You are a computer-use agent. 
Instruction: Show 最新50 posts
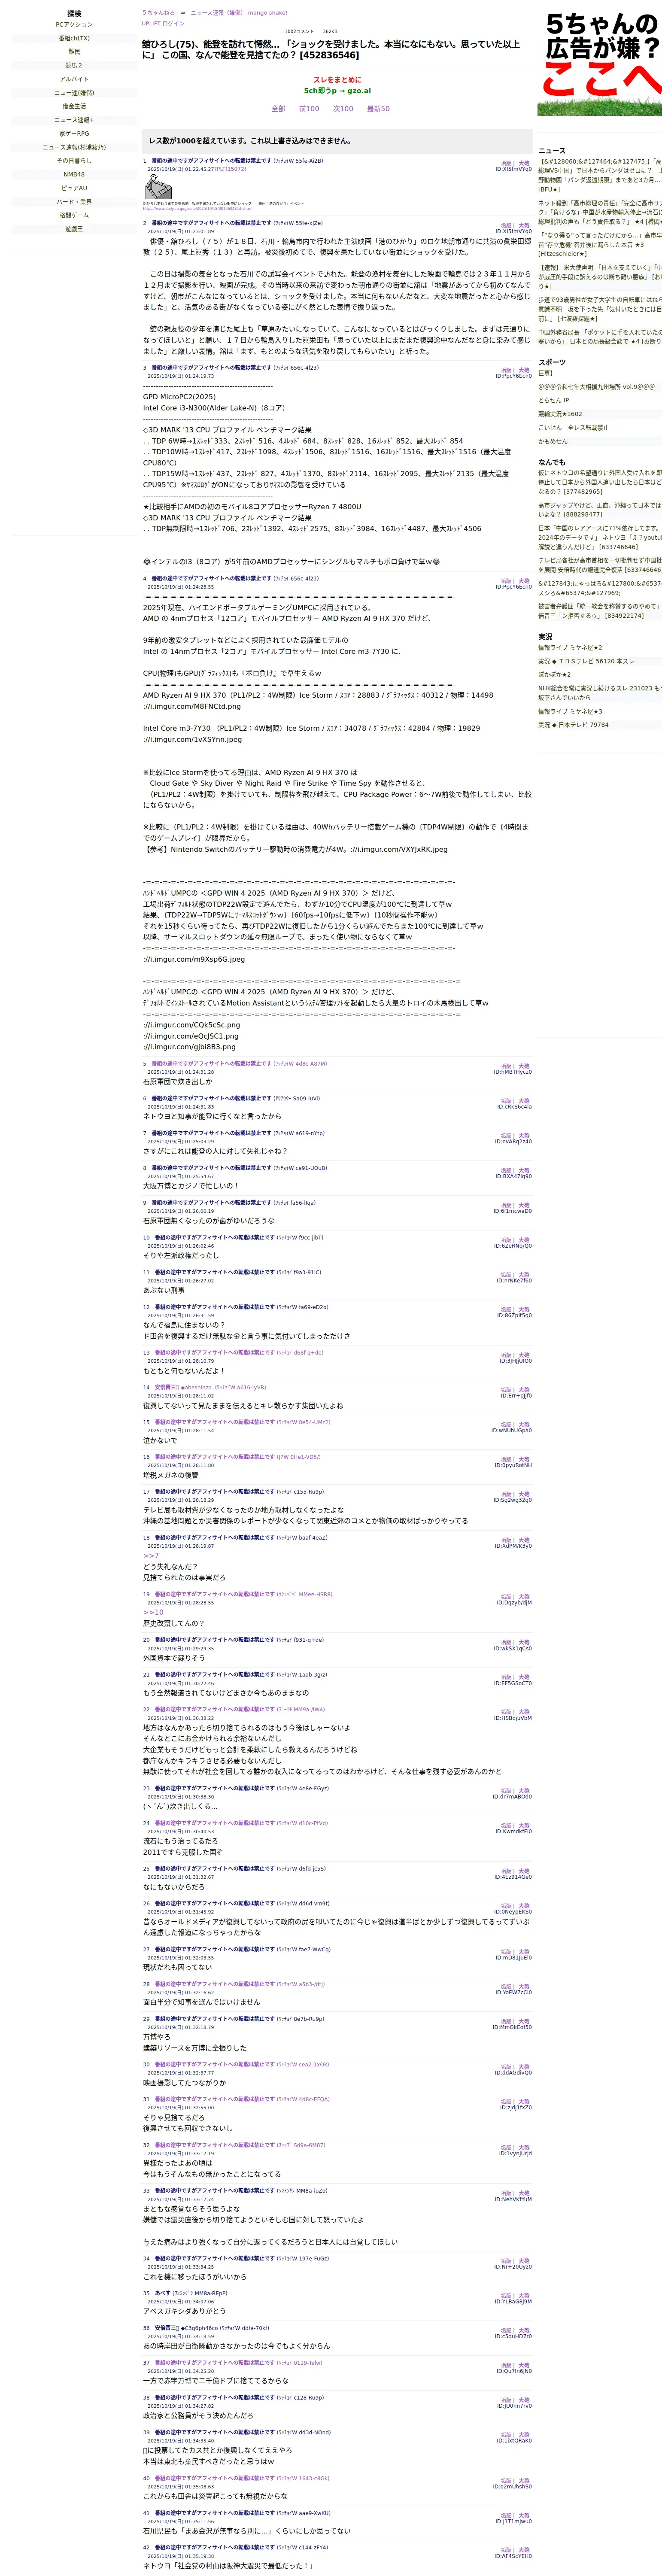(x=378, y=109)
